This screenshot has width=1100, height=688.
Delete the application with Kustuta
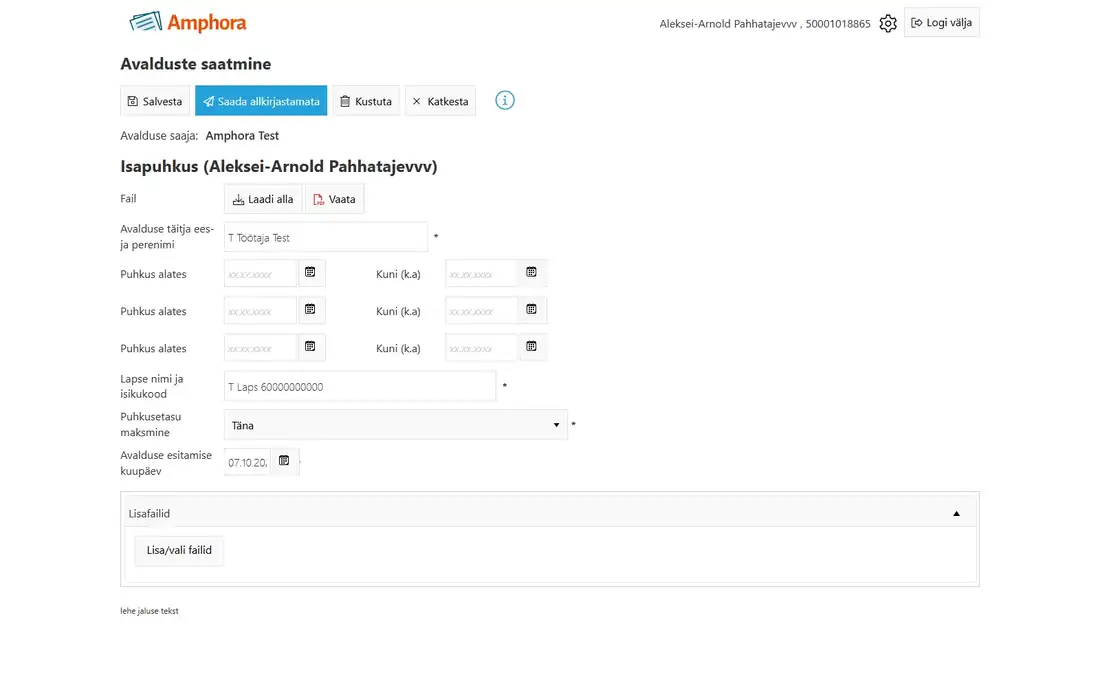click(365, 101)
